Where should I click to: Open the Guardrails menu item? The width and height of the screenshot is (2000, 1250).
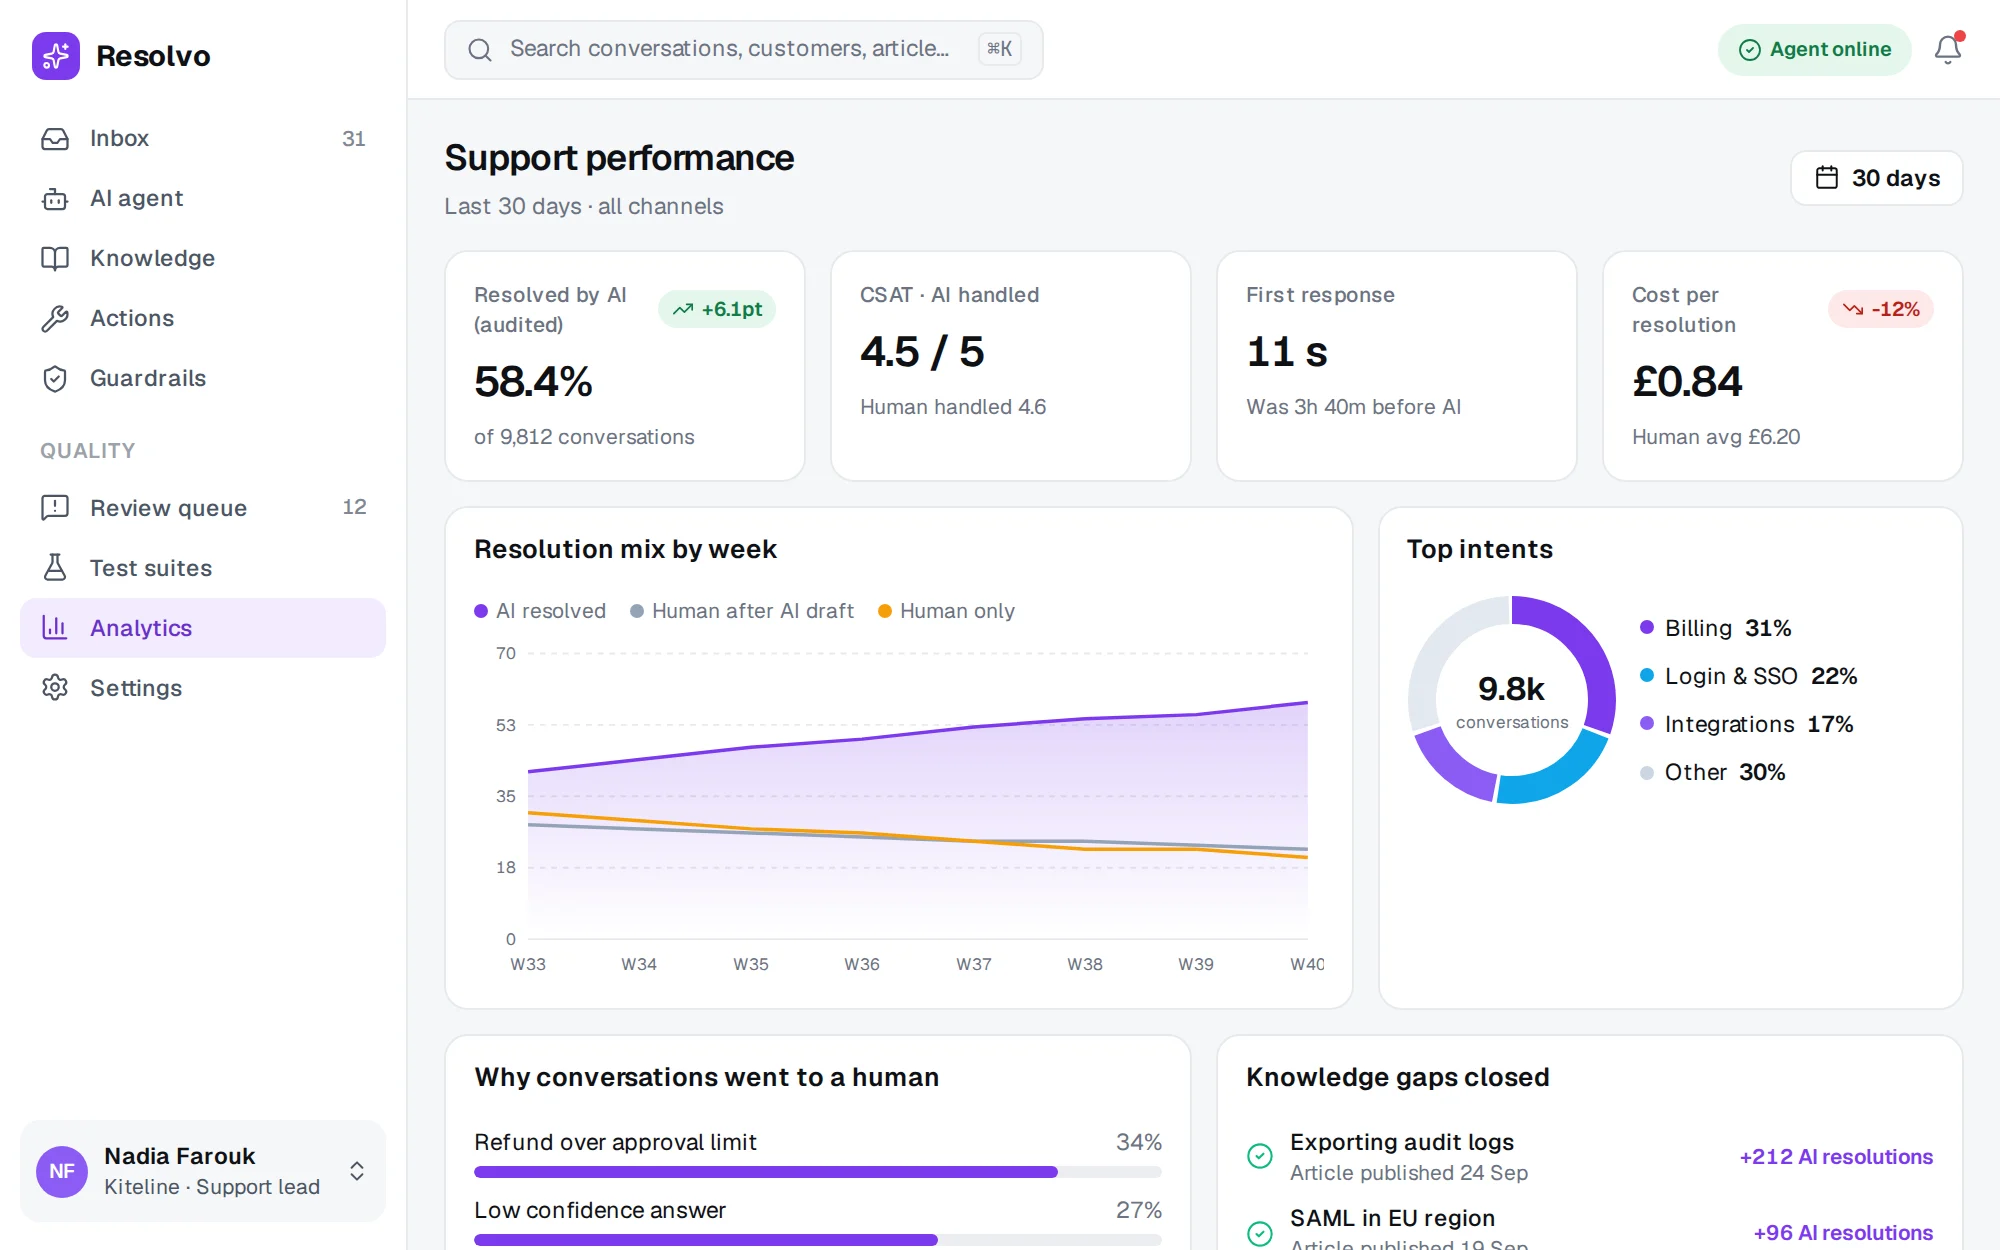[x=203, y=378]
